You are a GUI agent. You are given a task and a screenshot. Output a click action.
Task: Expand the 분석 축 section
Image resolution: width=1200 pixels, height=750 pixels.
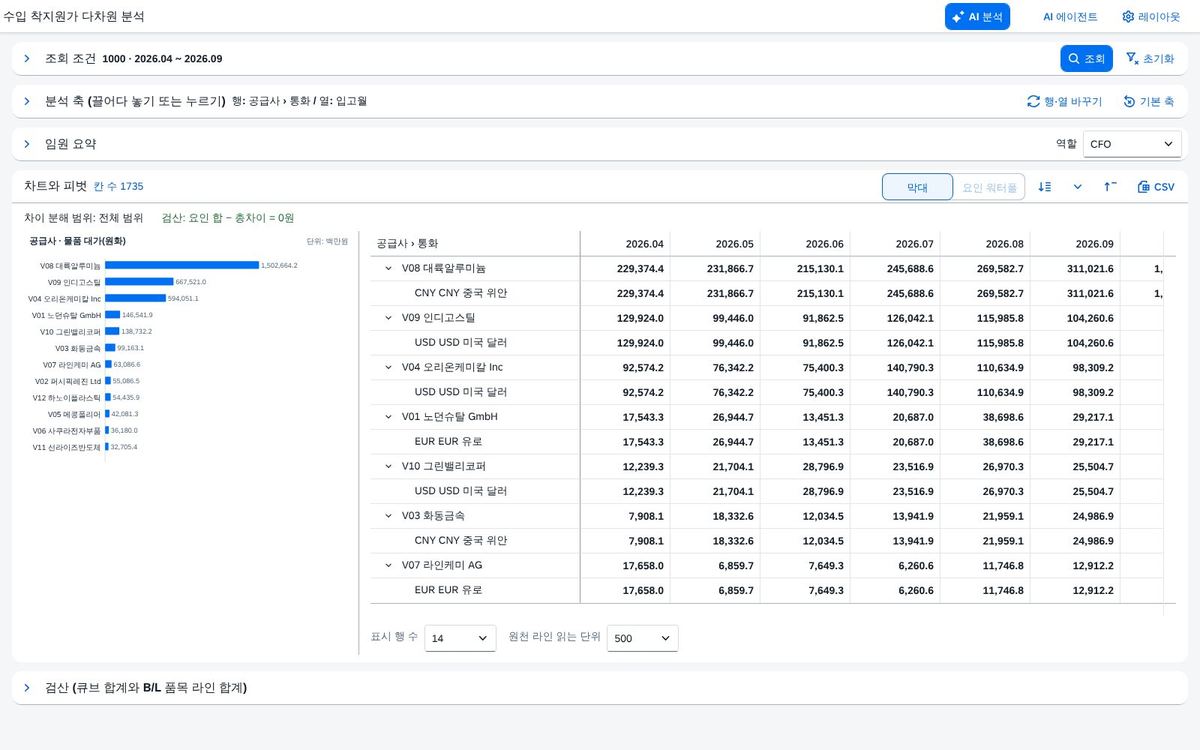tap(27, 101)
